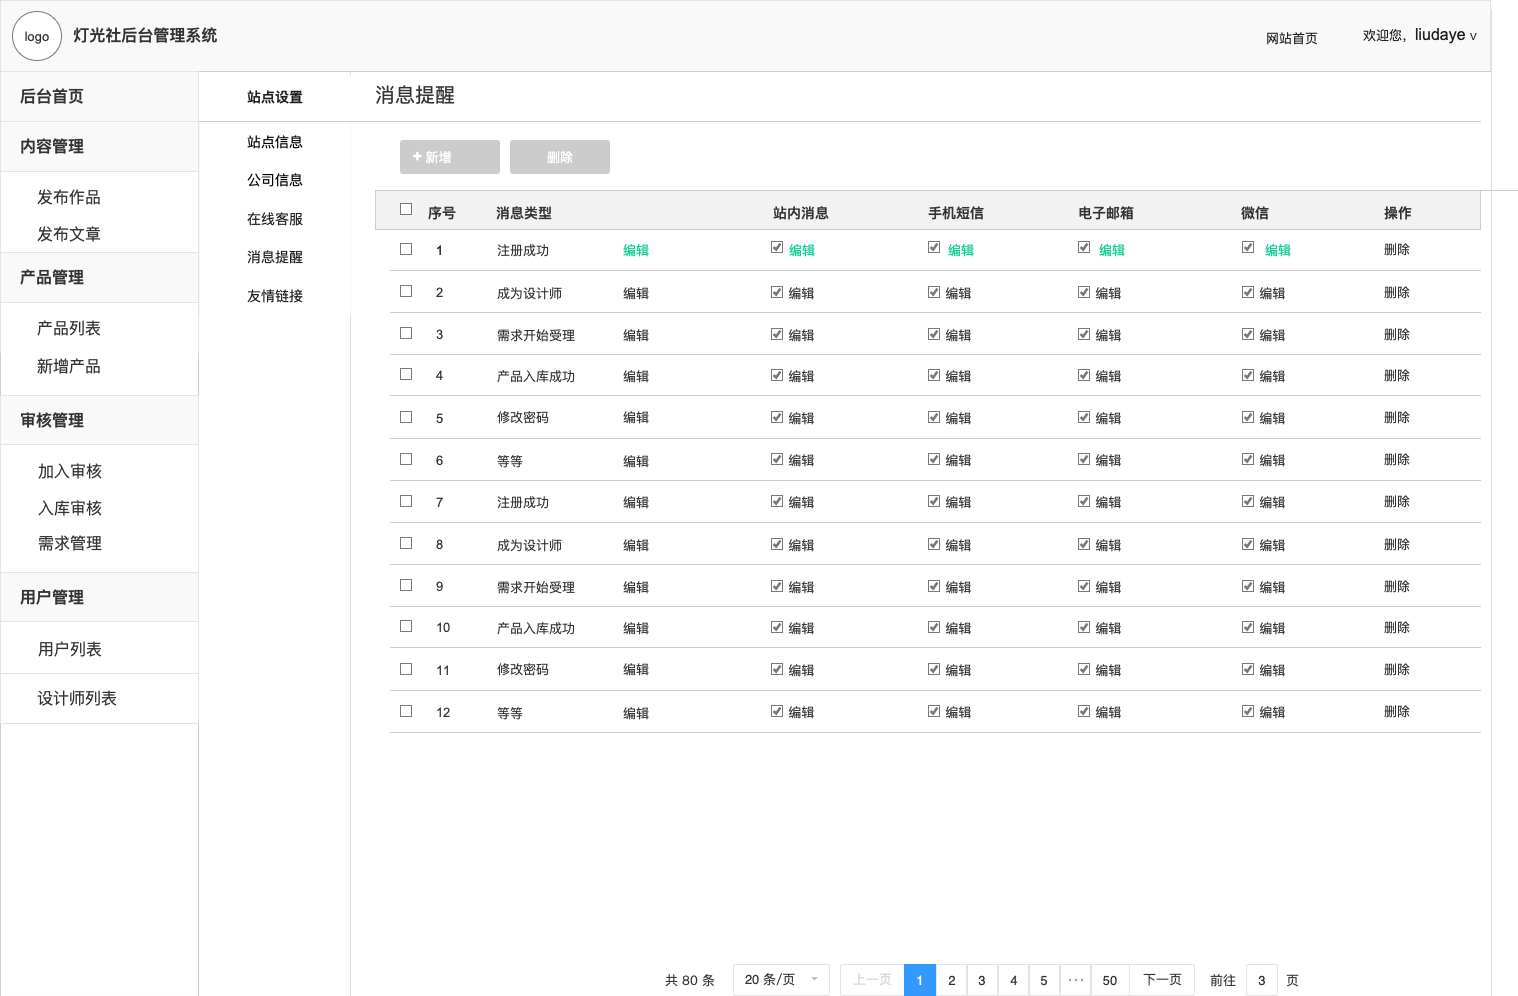Screen dimensions: 1518x996
Task: Delete row 6 using its 删除 link
Action: click(1396, 460)
